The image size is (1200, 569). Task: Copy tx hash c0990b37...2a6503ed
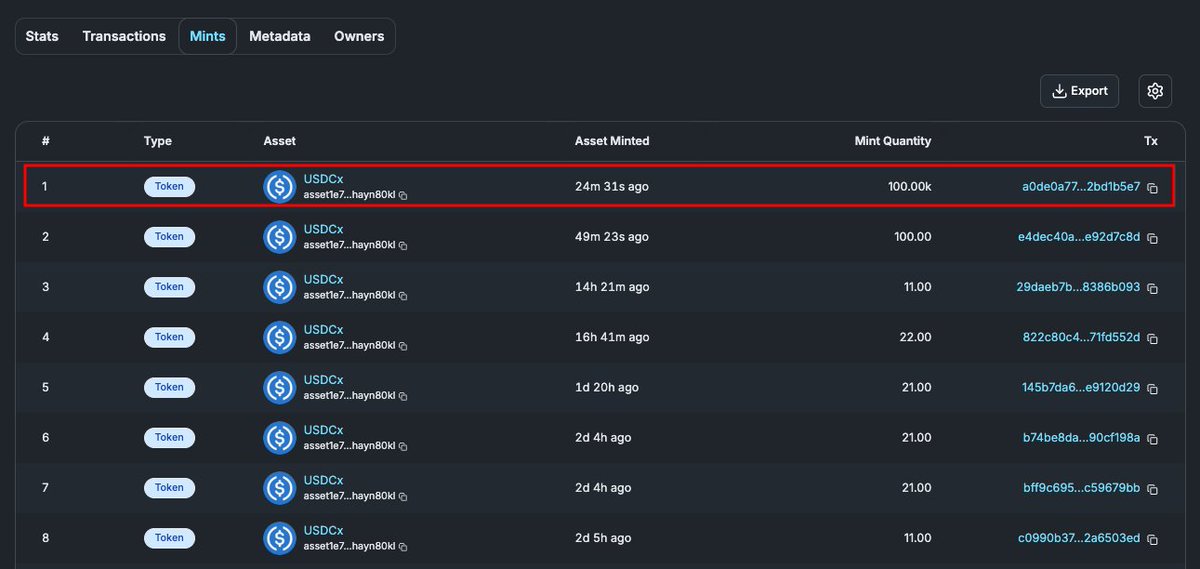tap(1152, 538)
